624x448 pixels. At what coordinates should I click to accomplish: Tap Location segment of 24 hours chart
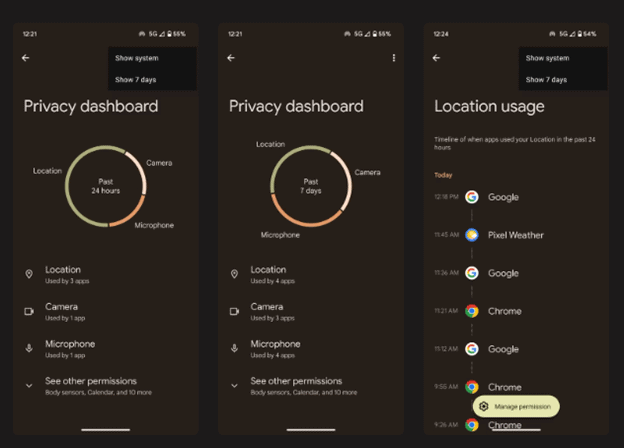[x=68, y=187]
